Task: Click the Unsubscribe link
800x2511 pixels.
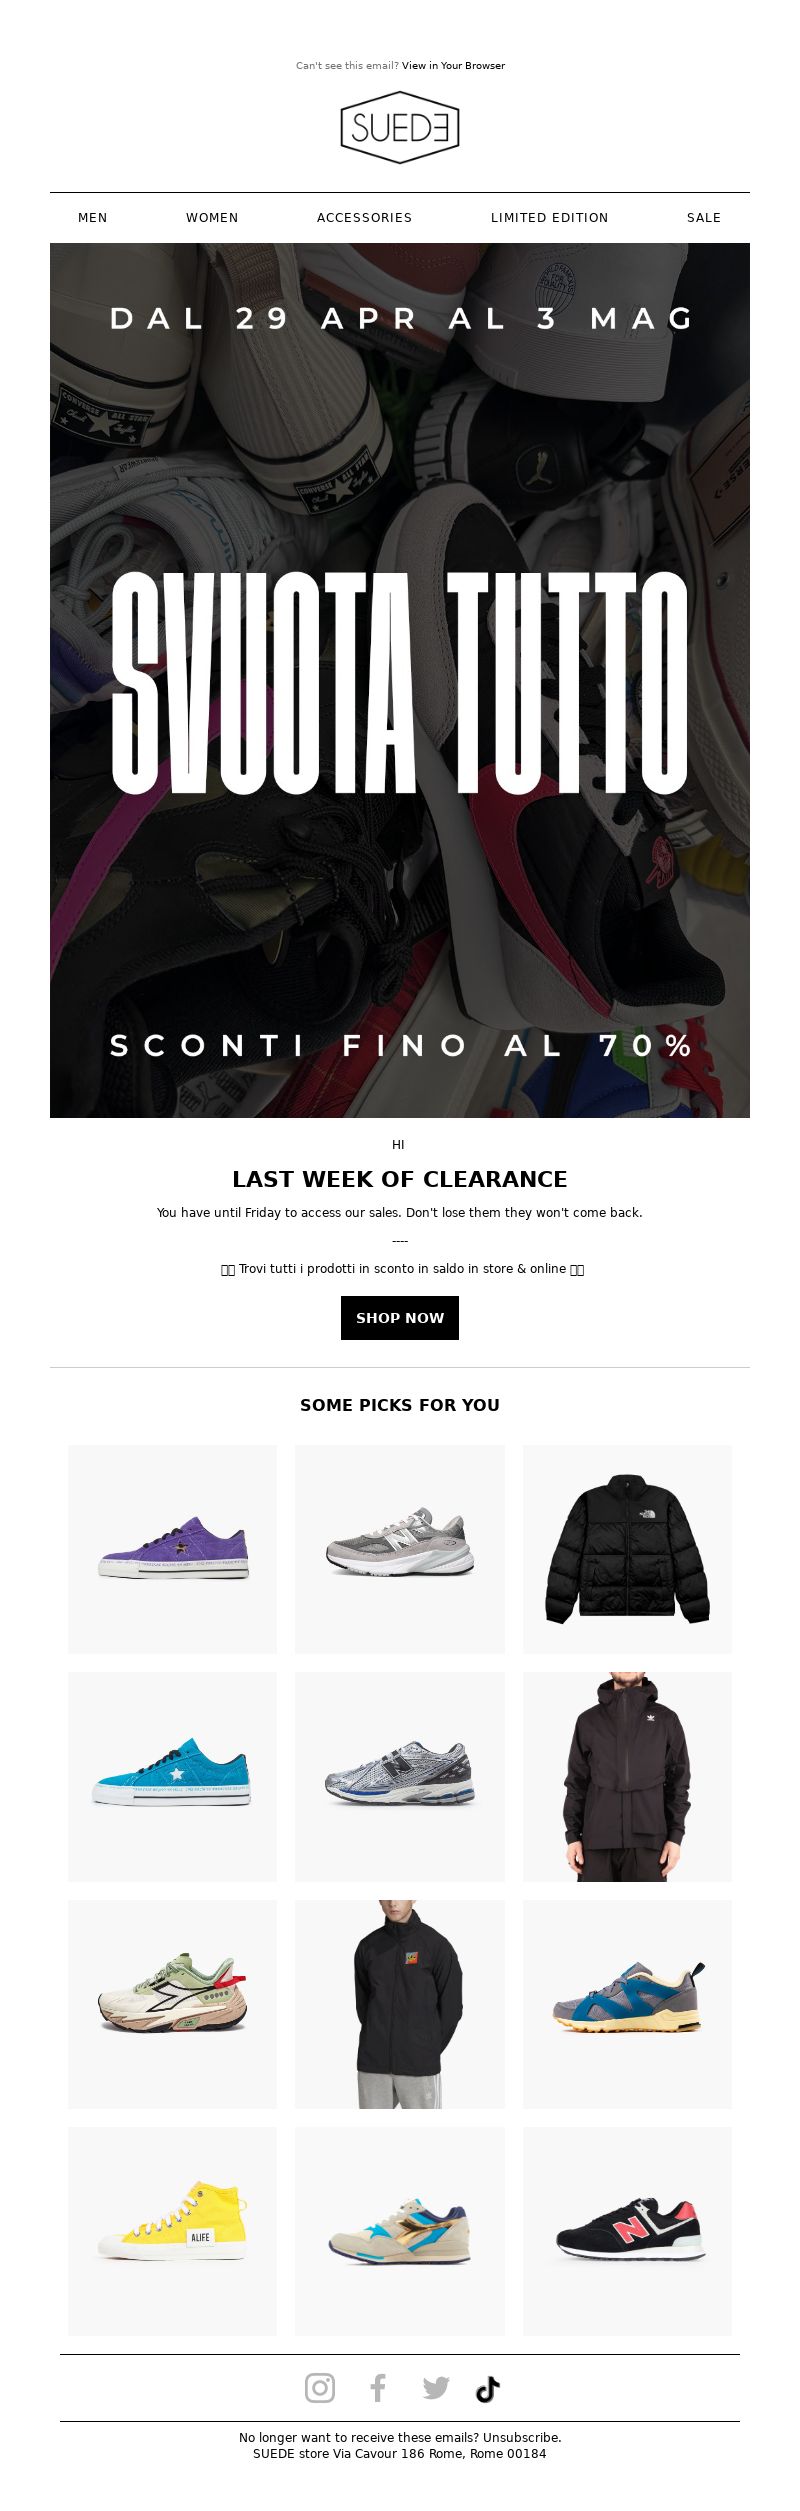Action: click(522, 2437)
